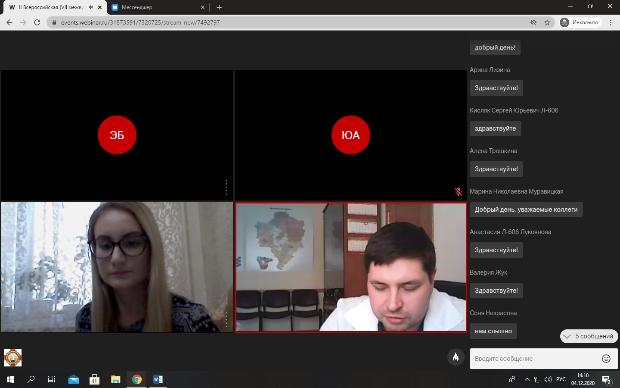
Task: Reload the webinar page
Action: [x=37, y=23]
